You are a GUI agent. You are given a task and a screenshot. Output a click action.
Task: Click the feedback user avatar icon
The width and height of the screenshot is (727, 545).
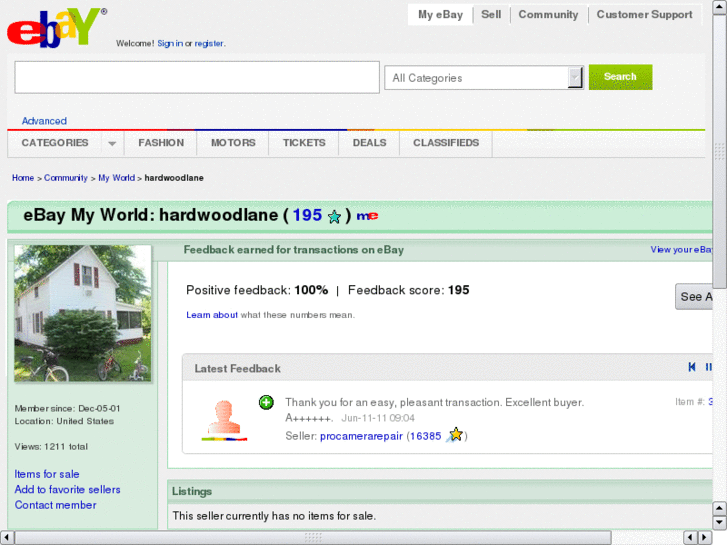point(223,419)
